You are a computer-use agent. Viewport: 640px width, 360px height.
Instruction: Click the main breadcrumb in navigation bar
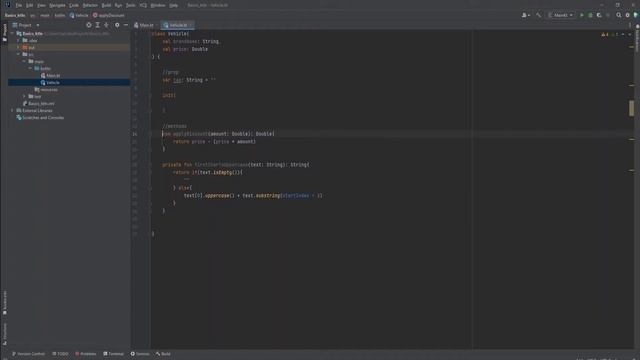coord(44,15)
